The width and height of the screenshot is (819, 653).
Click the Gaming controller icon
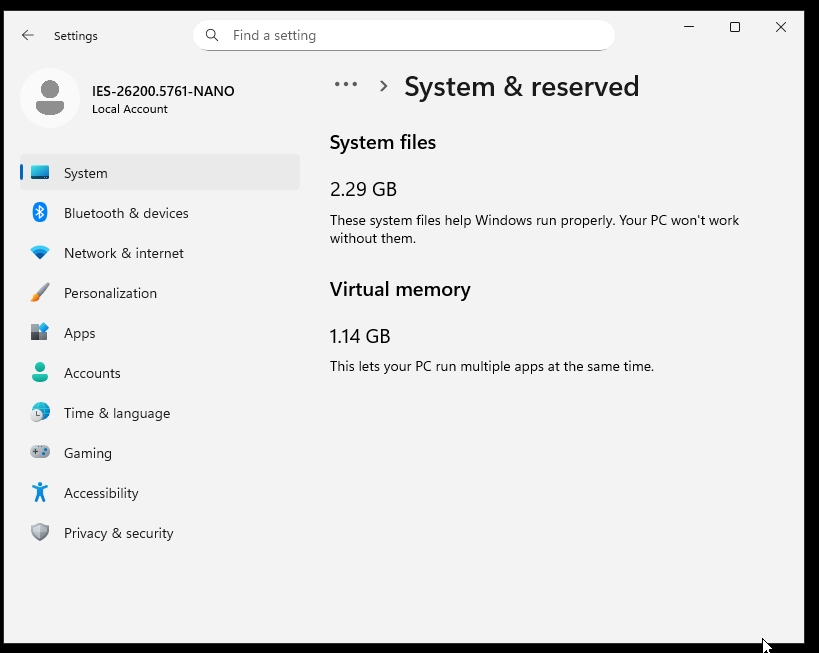[x=40, y=452]
